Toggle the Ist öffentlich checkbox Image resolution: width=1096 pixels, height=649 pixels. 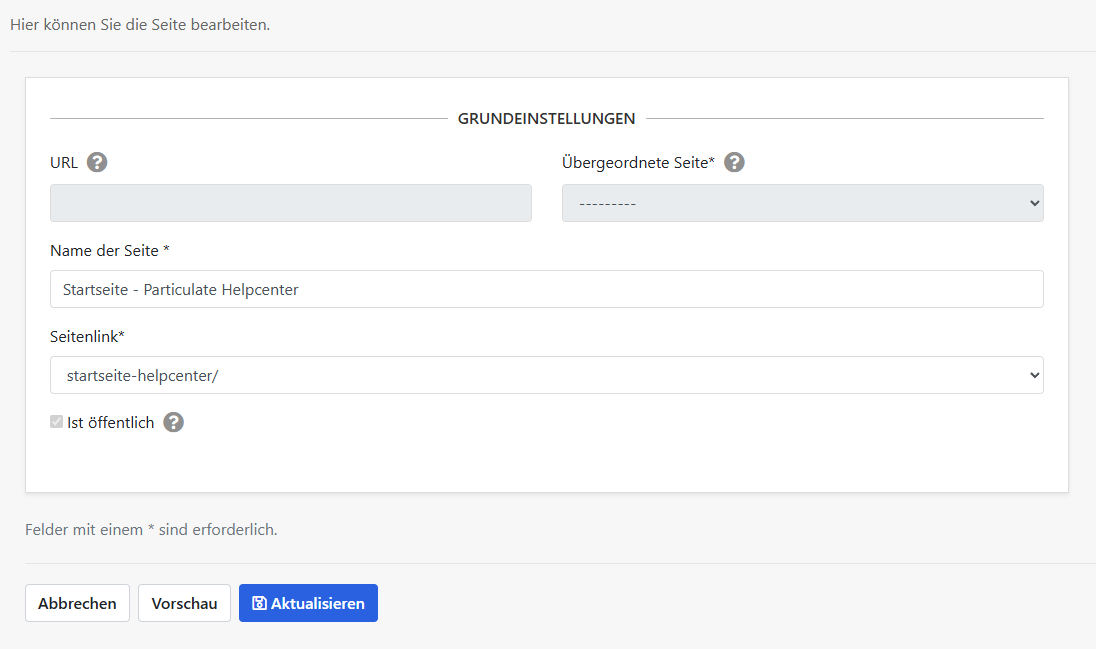pyautogui.click(x=56, y=422)
